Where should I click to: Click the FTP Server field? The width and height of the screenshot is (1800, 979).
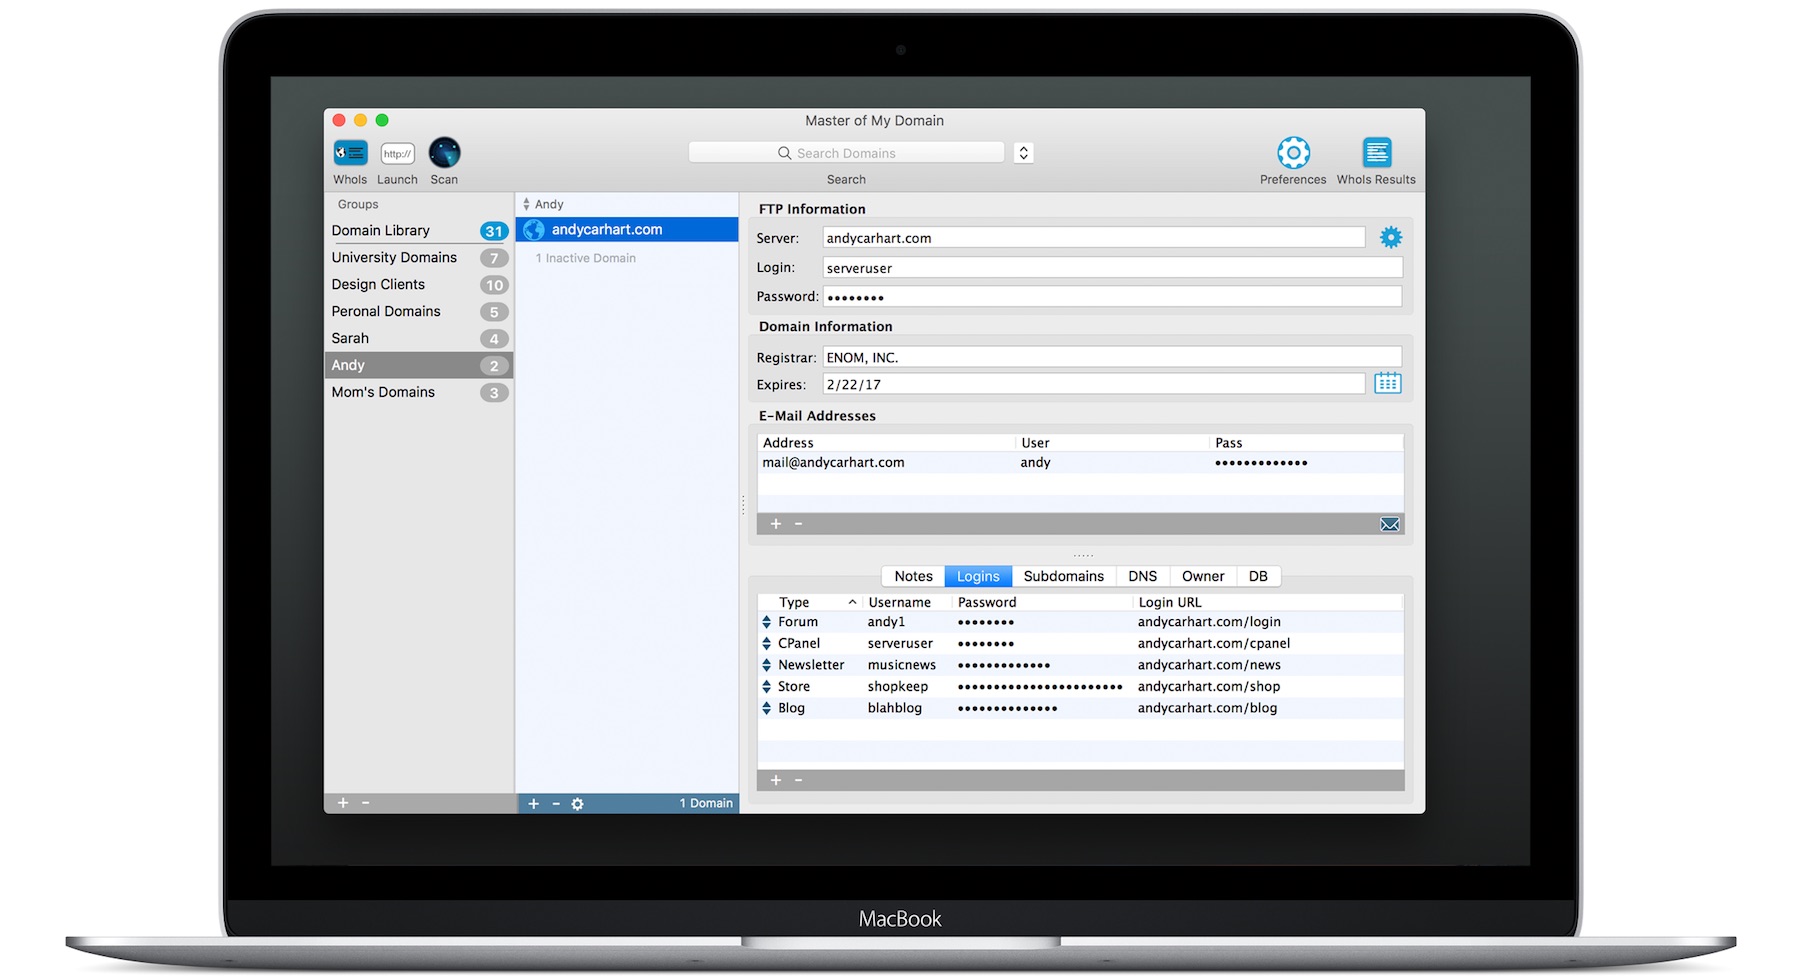tap(1094, 238)
